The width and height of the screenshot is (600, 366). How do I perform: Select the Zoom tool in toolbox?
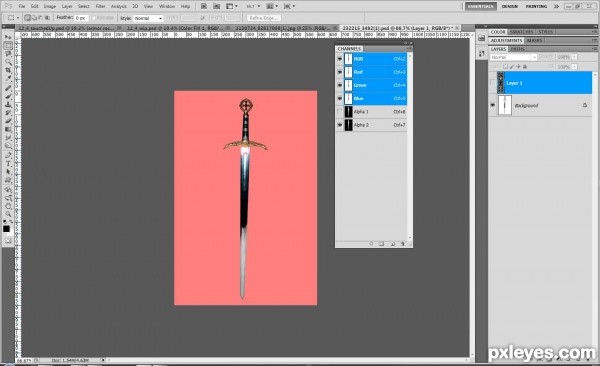[x=8, y=214]
